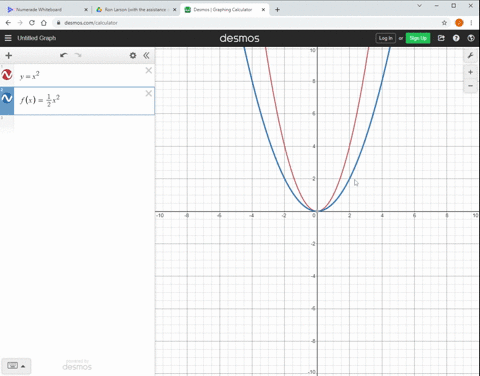Open the graph settings wrench
This screenshot has width=480, height=376.
pyautogui.click(x=470, y=55)
